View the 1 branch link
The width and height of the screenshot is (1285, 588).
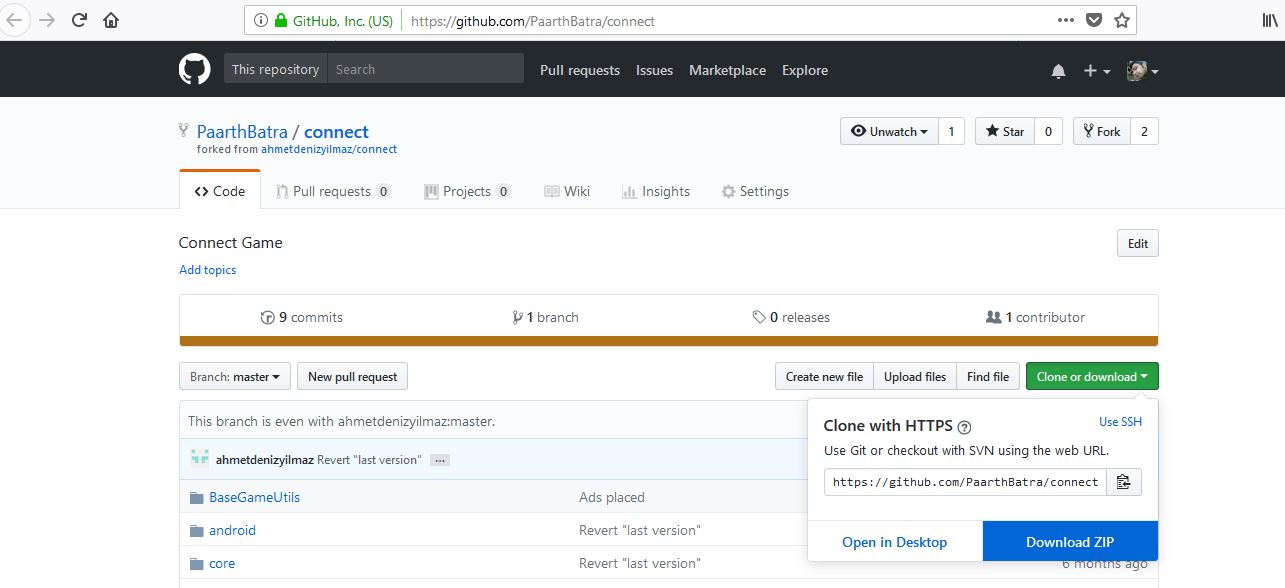tap(545, 317)
